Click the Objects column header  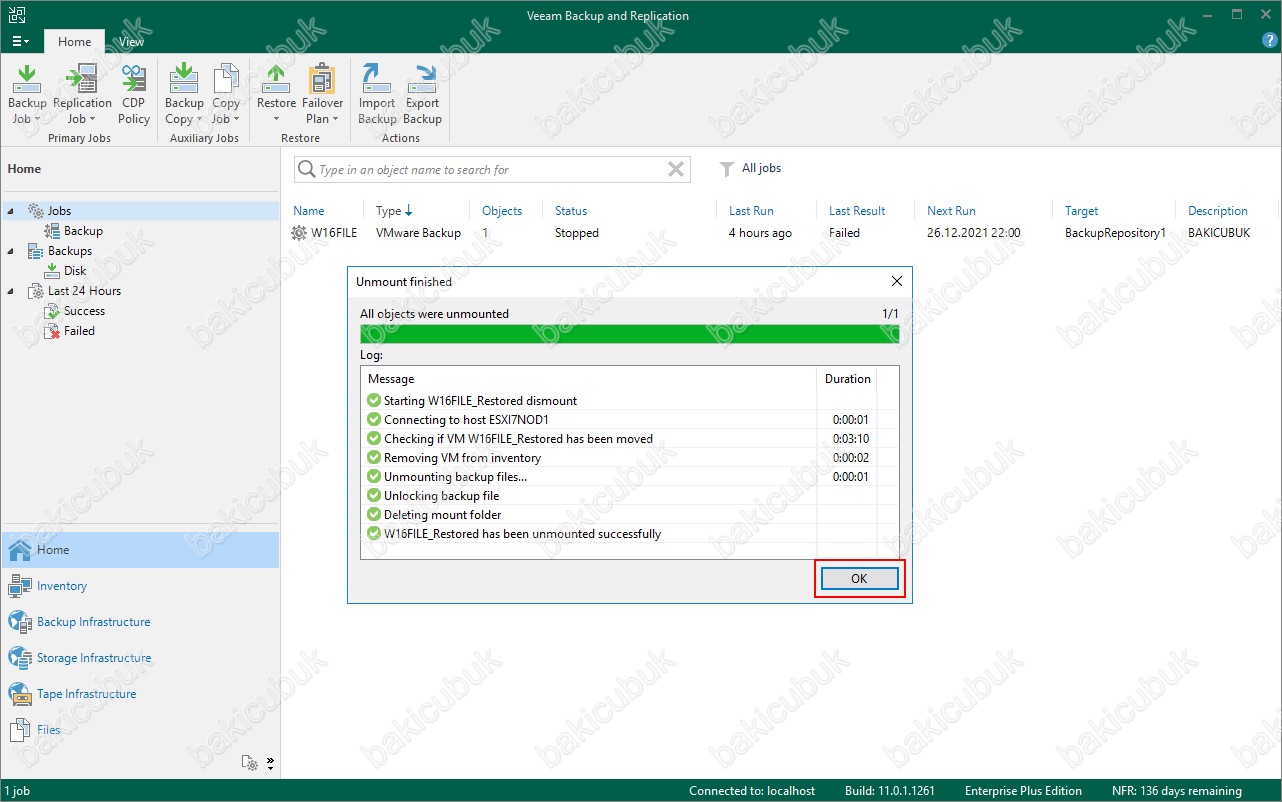pyautogui.click(x=502, y=211)
